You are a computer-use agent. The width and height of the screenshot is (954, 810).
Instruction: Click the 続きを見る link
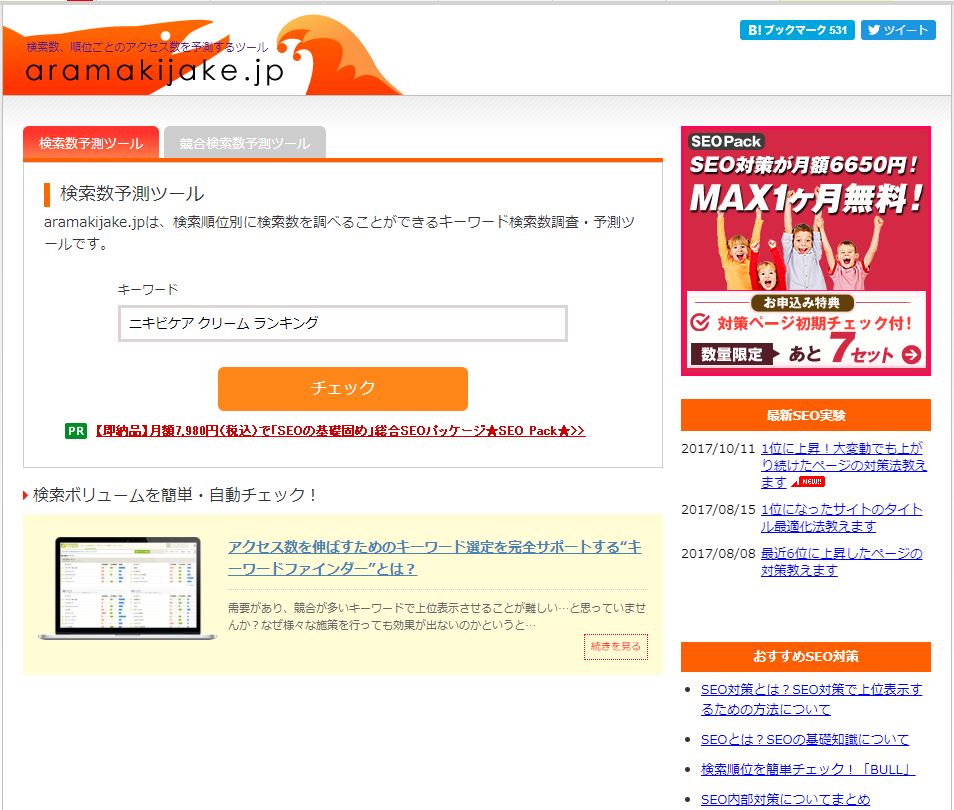[x=614, y=648]
